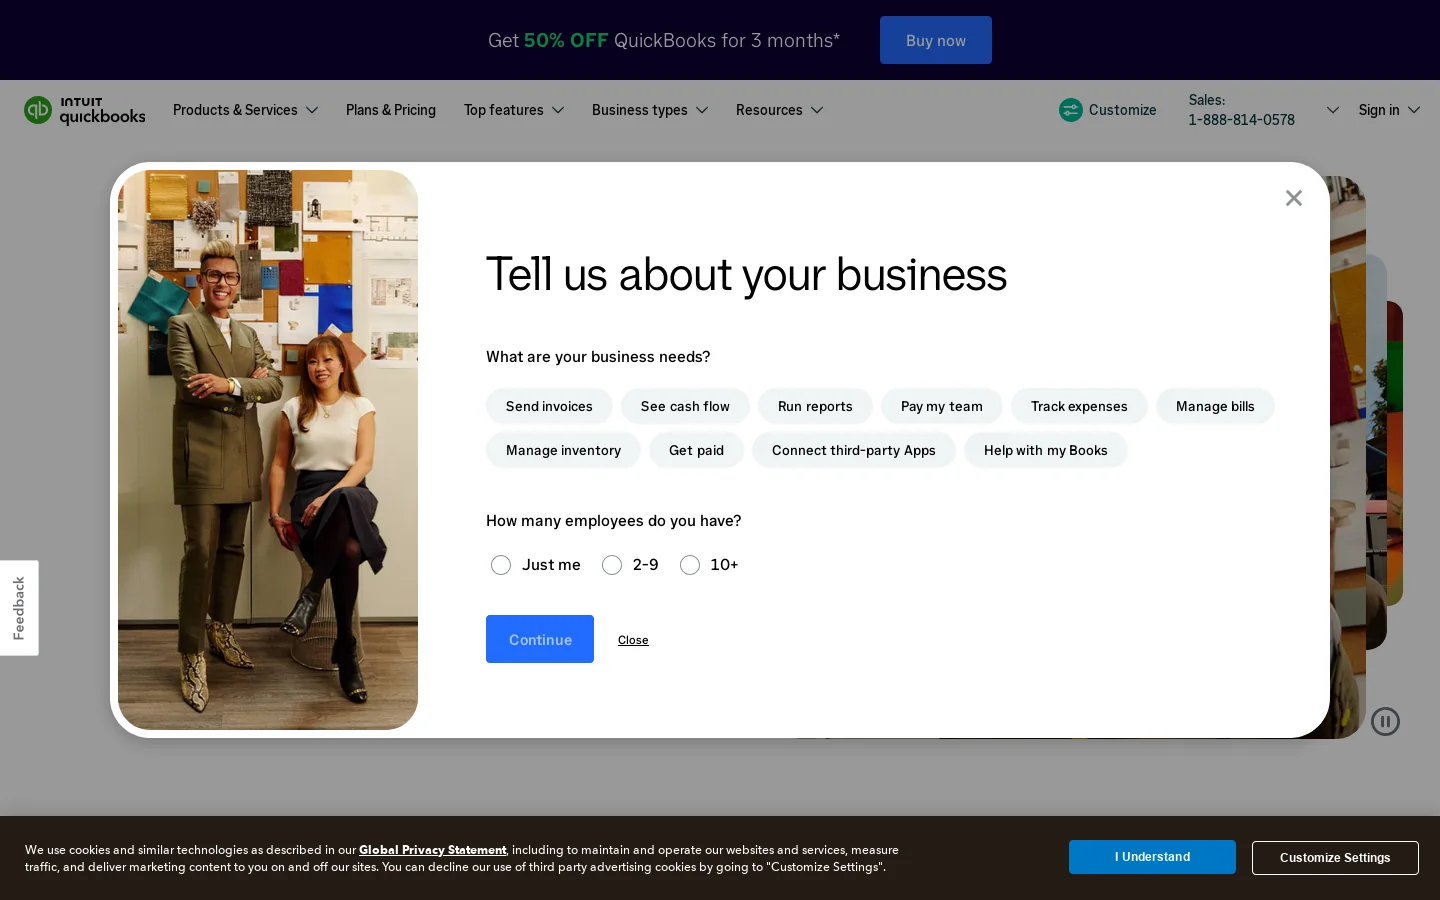Viewport: 1440px width, 900px height.
Task: Expand the Resources dropdown
Action: point(780,110)
